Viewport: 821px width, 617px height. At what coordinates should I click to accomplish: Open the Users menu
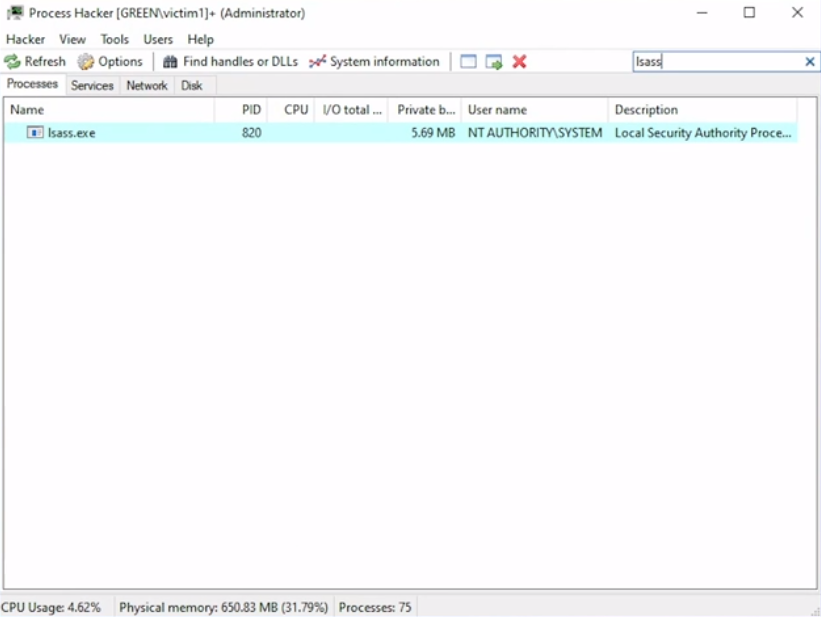point(158,39)
